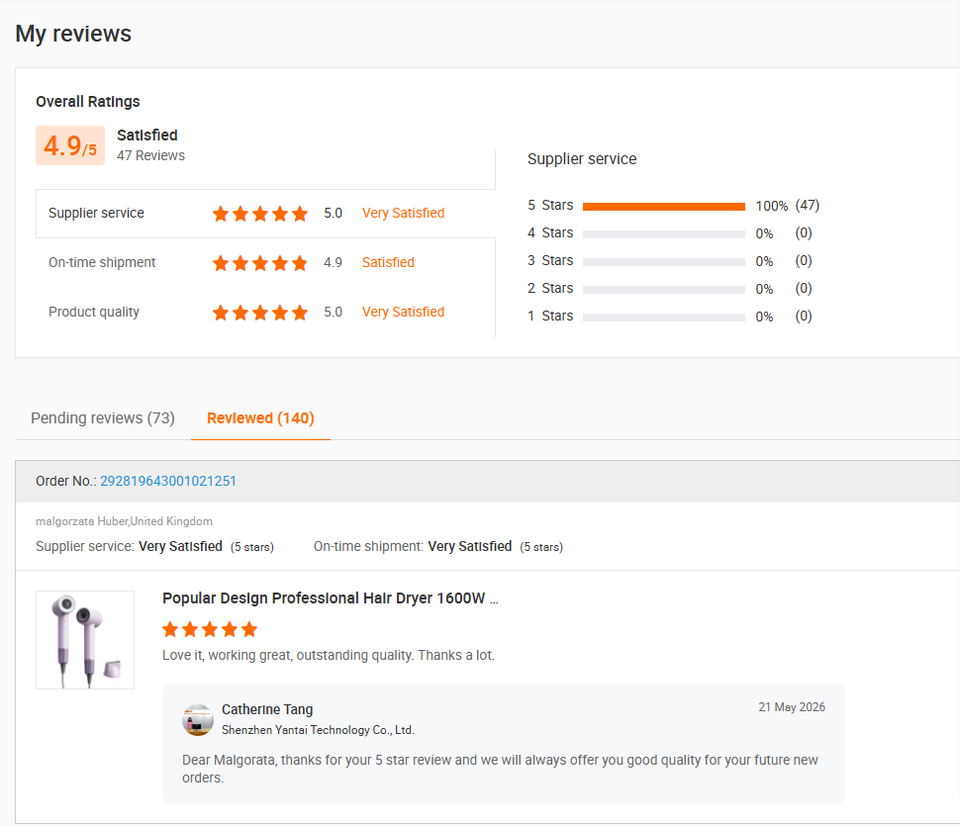Click the 4.9/5 overall score badge
The width and height of the screenshot is (960, 825).
(x=70, y=146)
